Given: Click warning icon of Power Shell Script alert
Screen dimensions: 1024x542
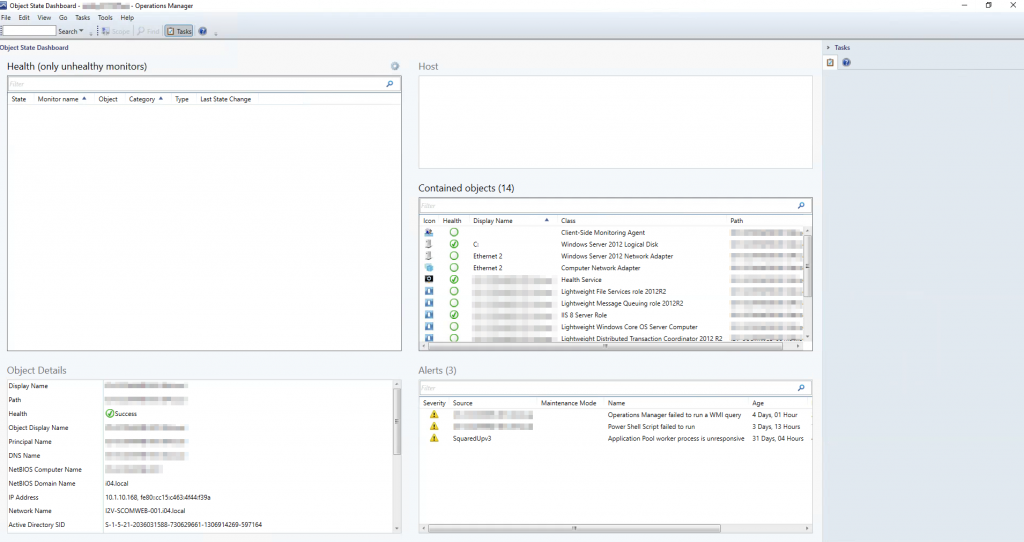Looking at the screenshot, I should (x=434, y=426).
